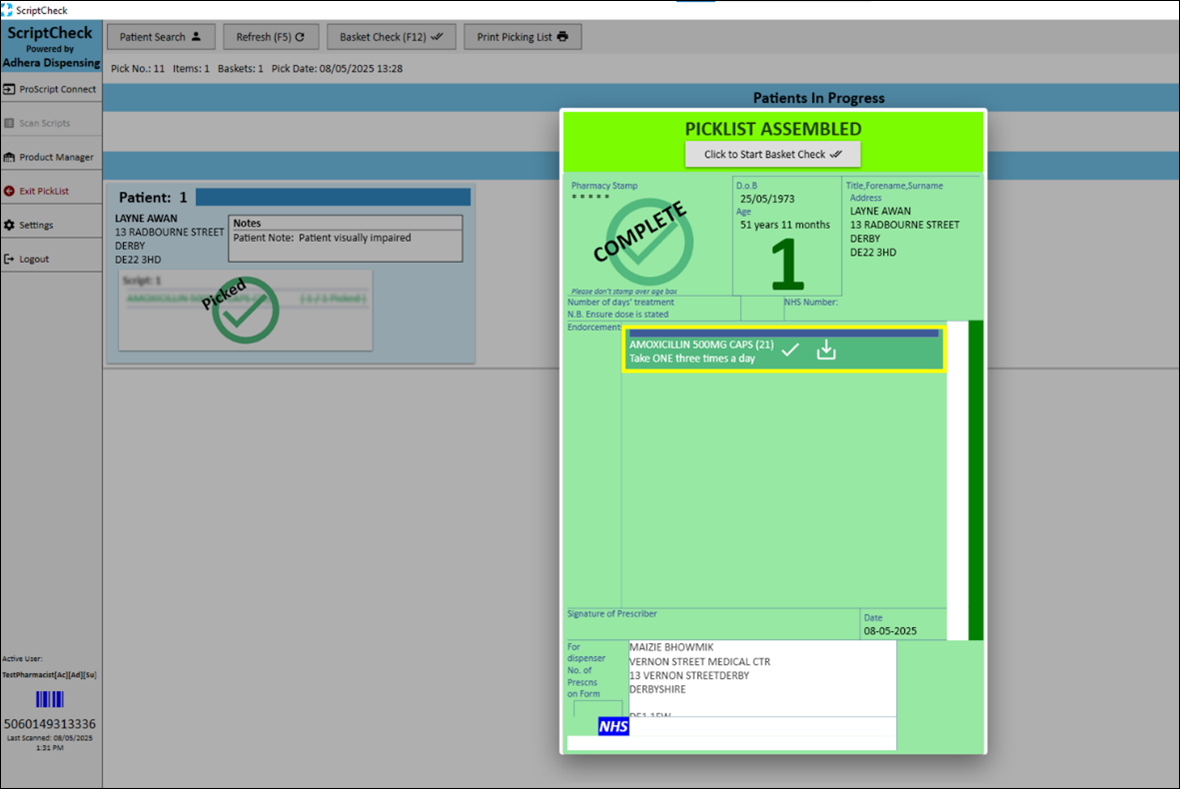
Task: Click the Patient Note text in Notes box
Action: [322, 238]
